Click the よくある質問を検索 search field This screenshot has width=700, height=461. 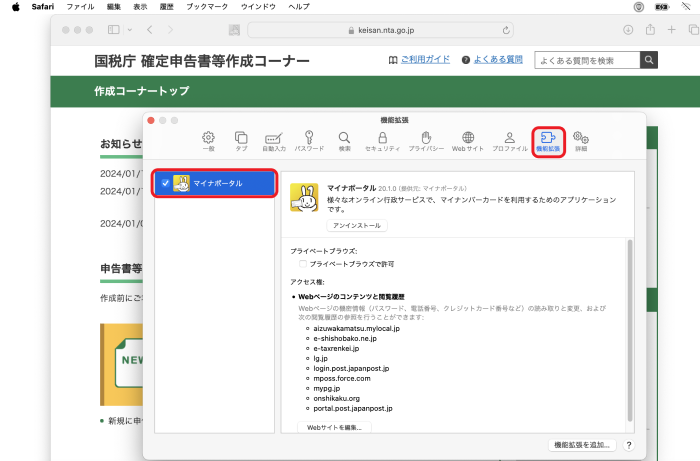point(587,60)
